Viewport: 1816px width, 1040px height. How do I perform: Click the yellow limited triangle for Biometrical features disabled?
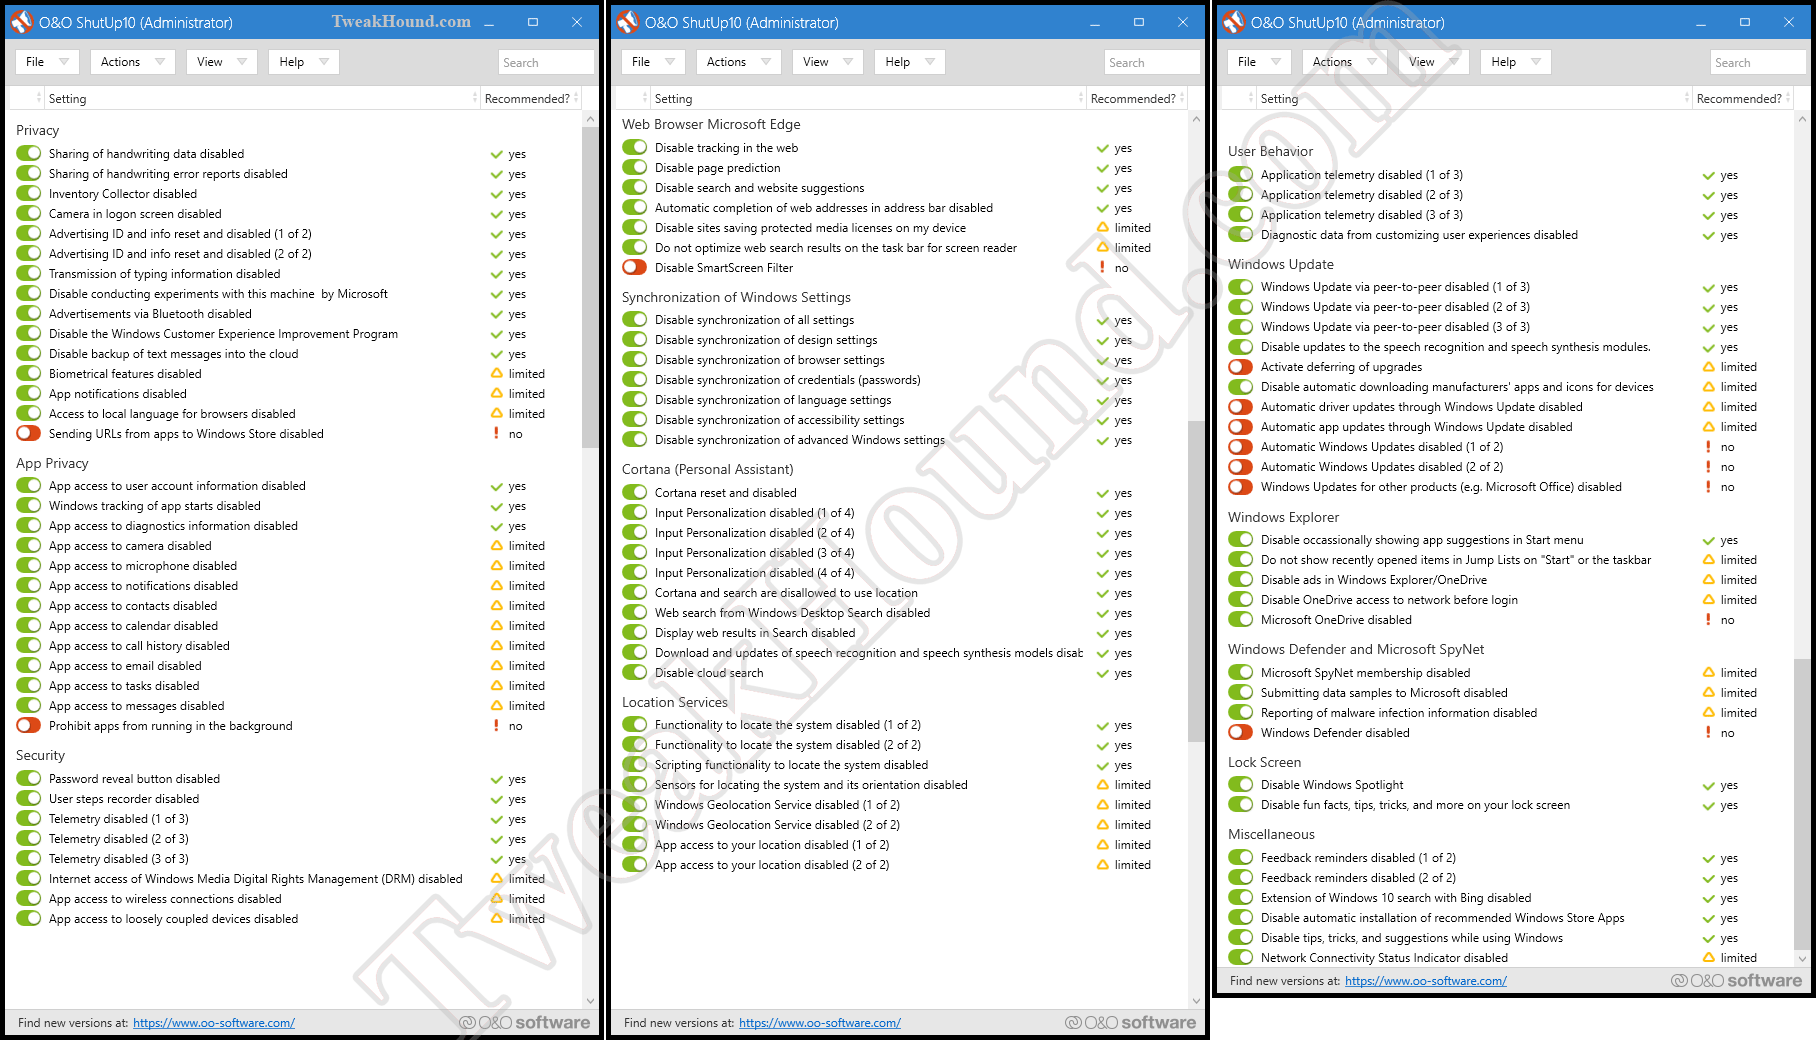[x=496, y=373]
